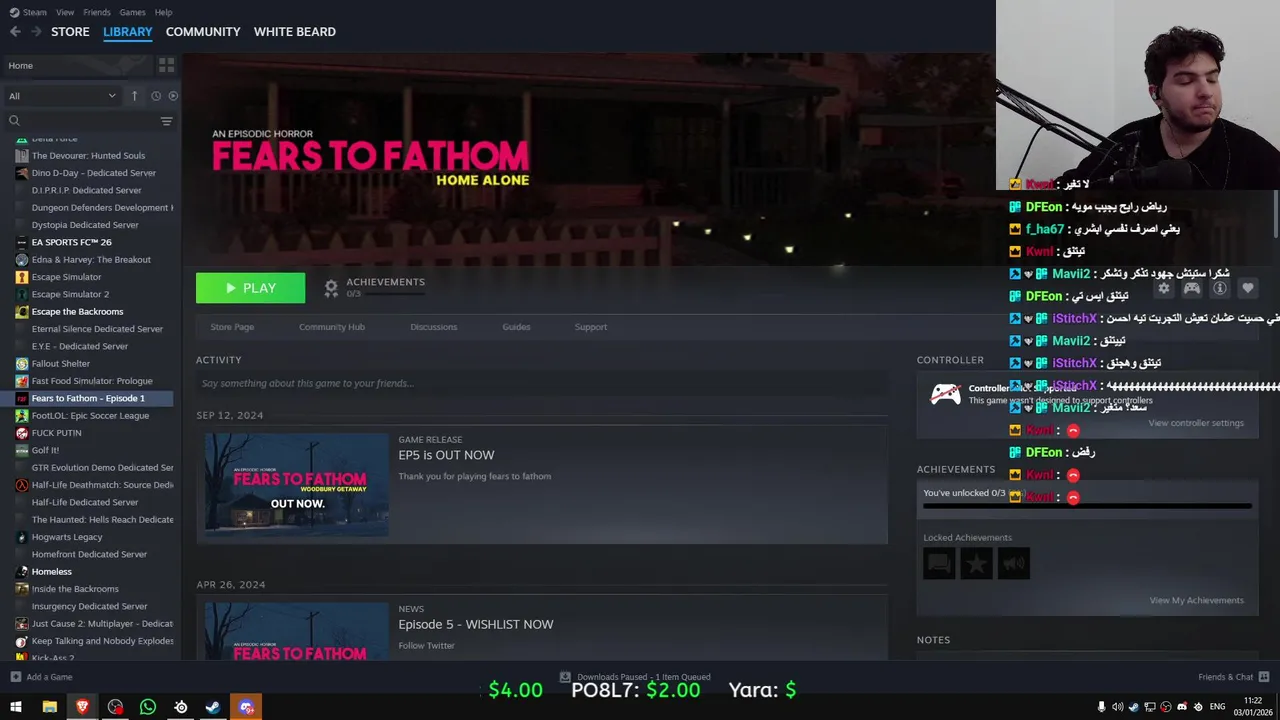Image resolution: width=1280 pixels, height=720 pixels.
Task: Select The Devourer: Hunted Souls in library
Action: pyautogui.click(x=88, y=156)
